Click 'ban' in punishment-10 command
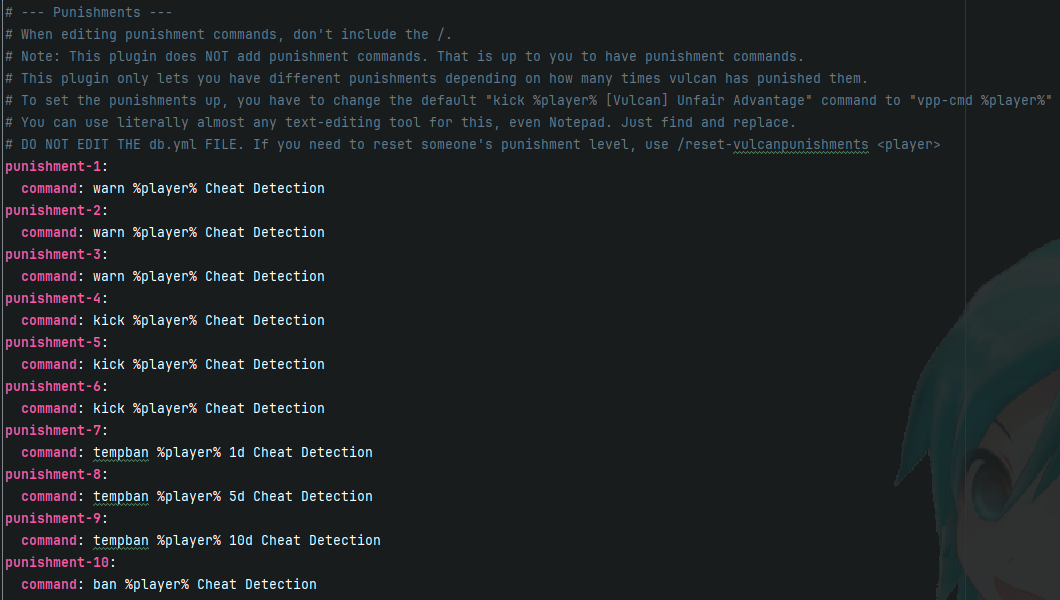 click(105, 584)
